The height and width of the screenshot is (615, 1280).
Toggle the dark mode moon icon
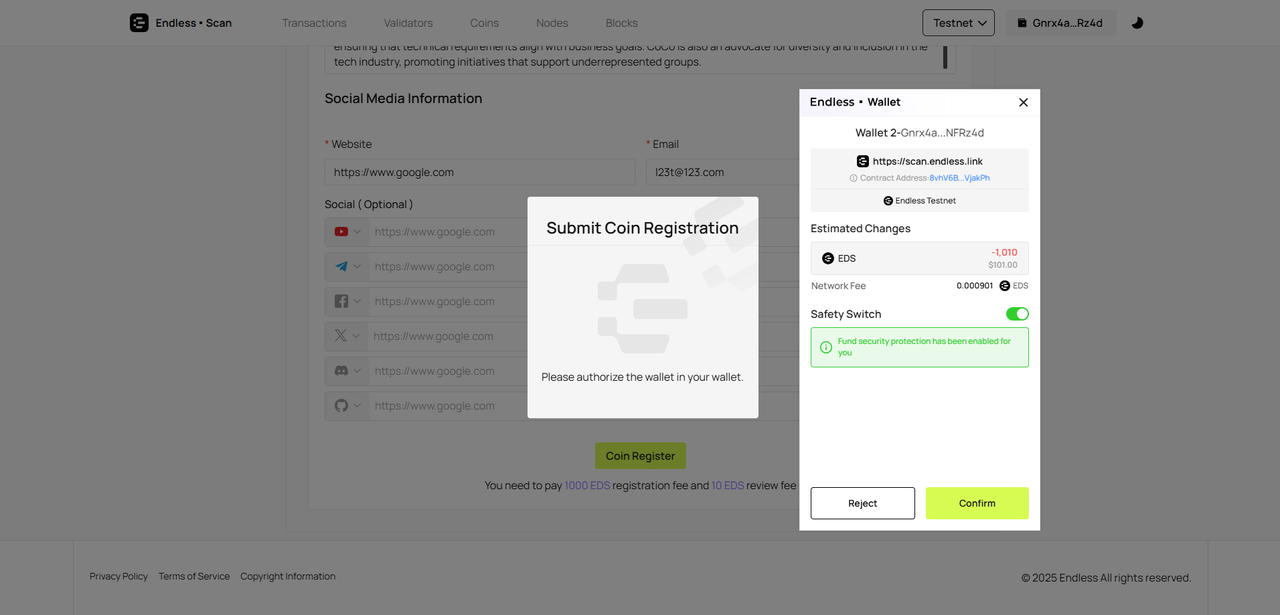(1137, 23)
